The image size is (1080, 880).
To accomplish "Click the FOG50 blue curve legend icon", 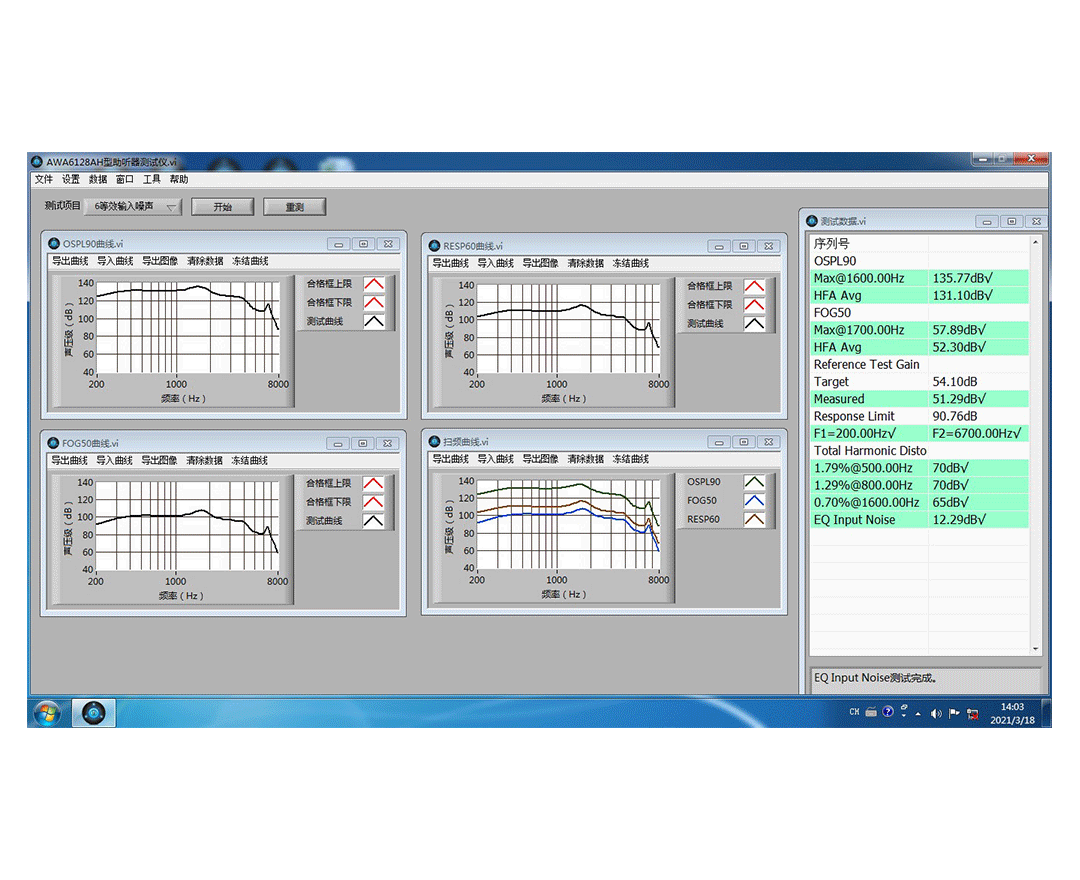I will pos(754,501).
